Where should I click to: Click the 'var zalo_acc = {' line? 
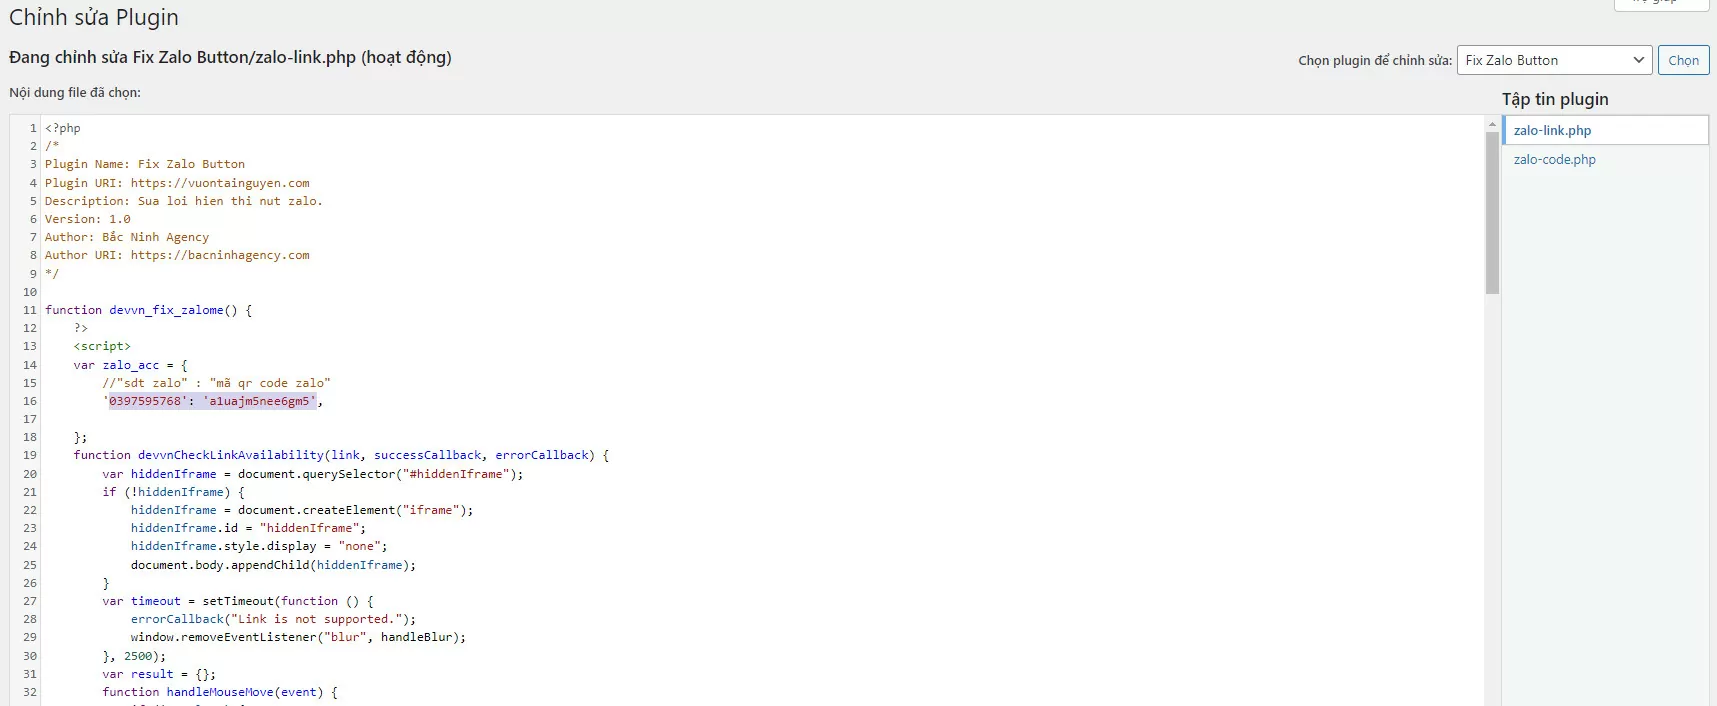coord(130,365)
